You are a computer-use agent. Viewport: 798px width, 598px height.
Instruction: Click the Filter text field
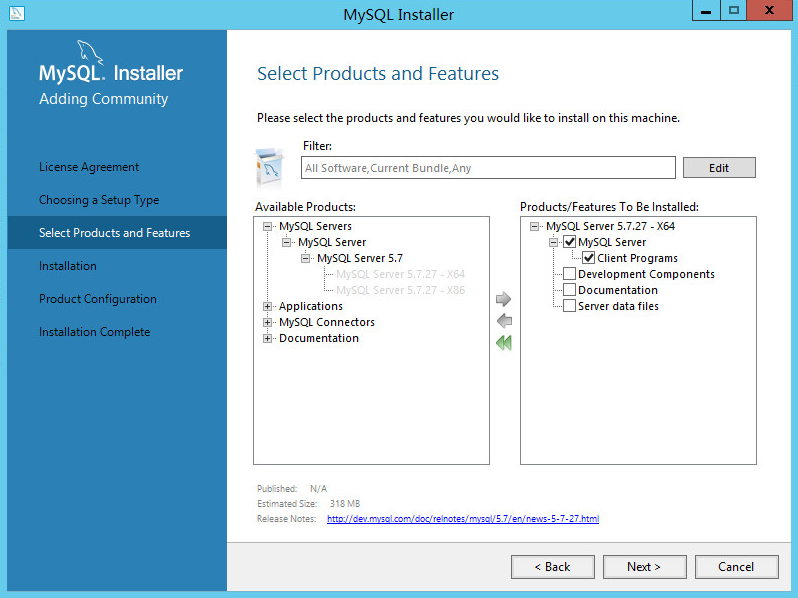pyautogui.click(x=488, y=168)
